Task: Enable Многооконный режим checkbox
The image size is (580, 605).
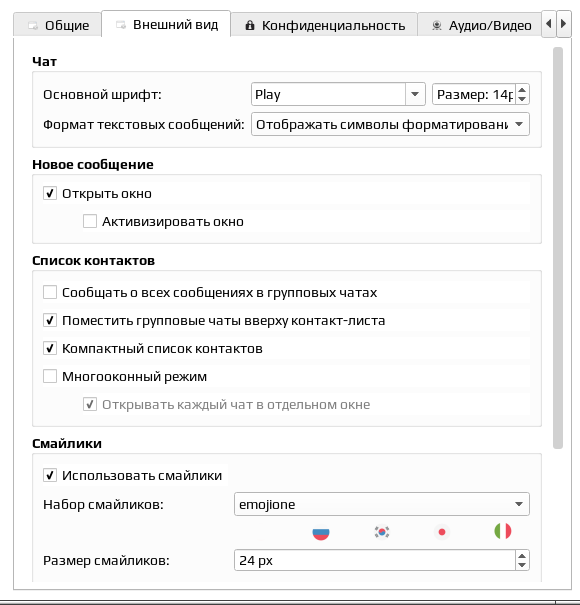Action: [x=50, y=376]
